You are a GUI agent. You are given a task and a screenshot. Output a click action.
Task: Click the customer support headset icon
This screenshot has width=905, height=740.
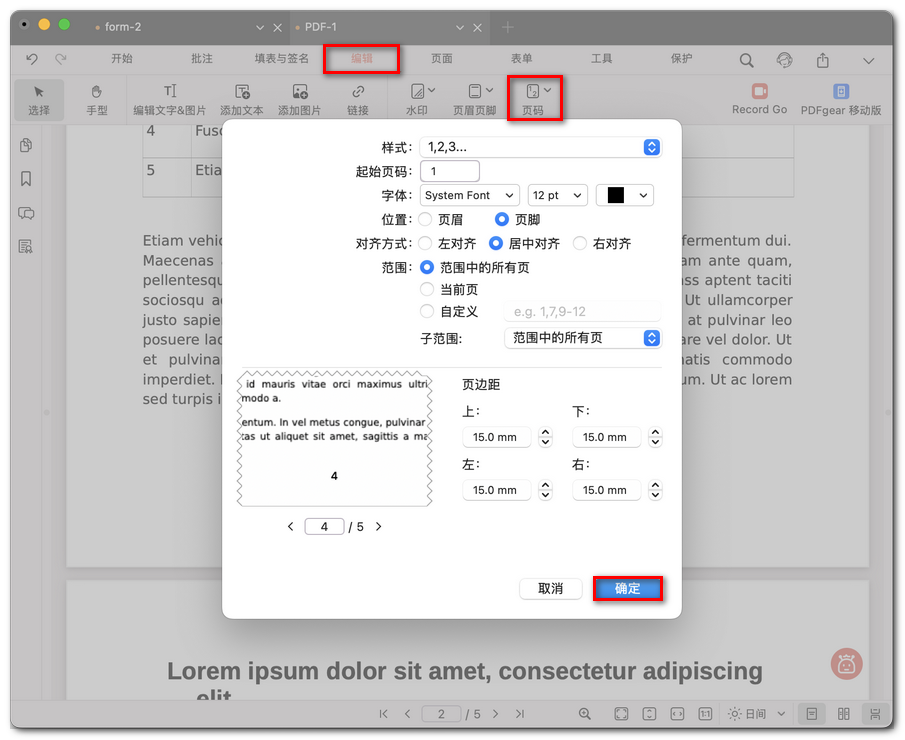(x=784, y=59)
